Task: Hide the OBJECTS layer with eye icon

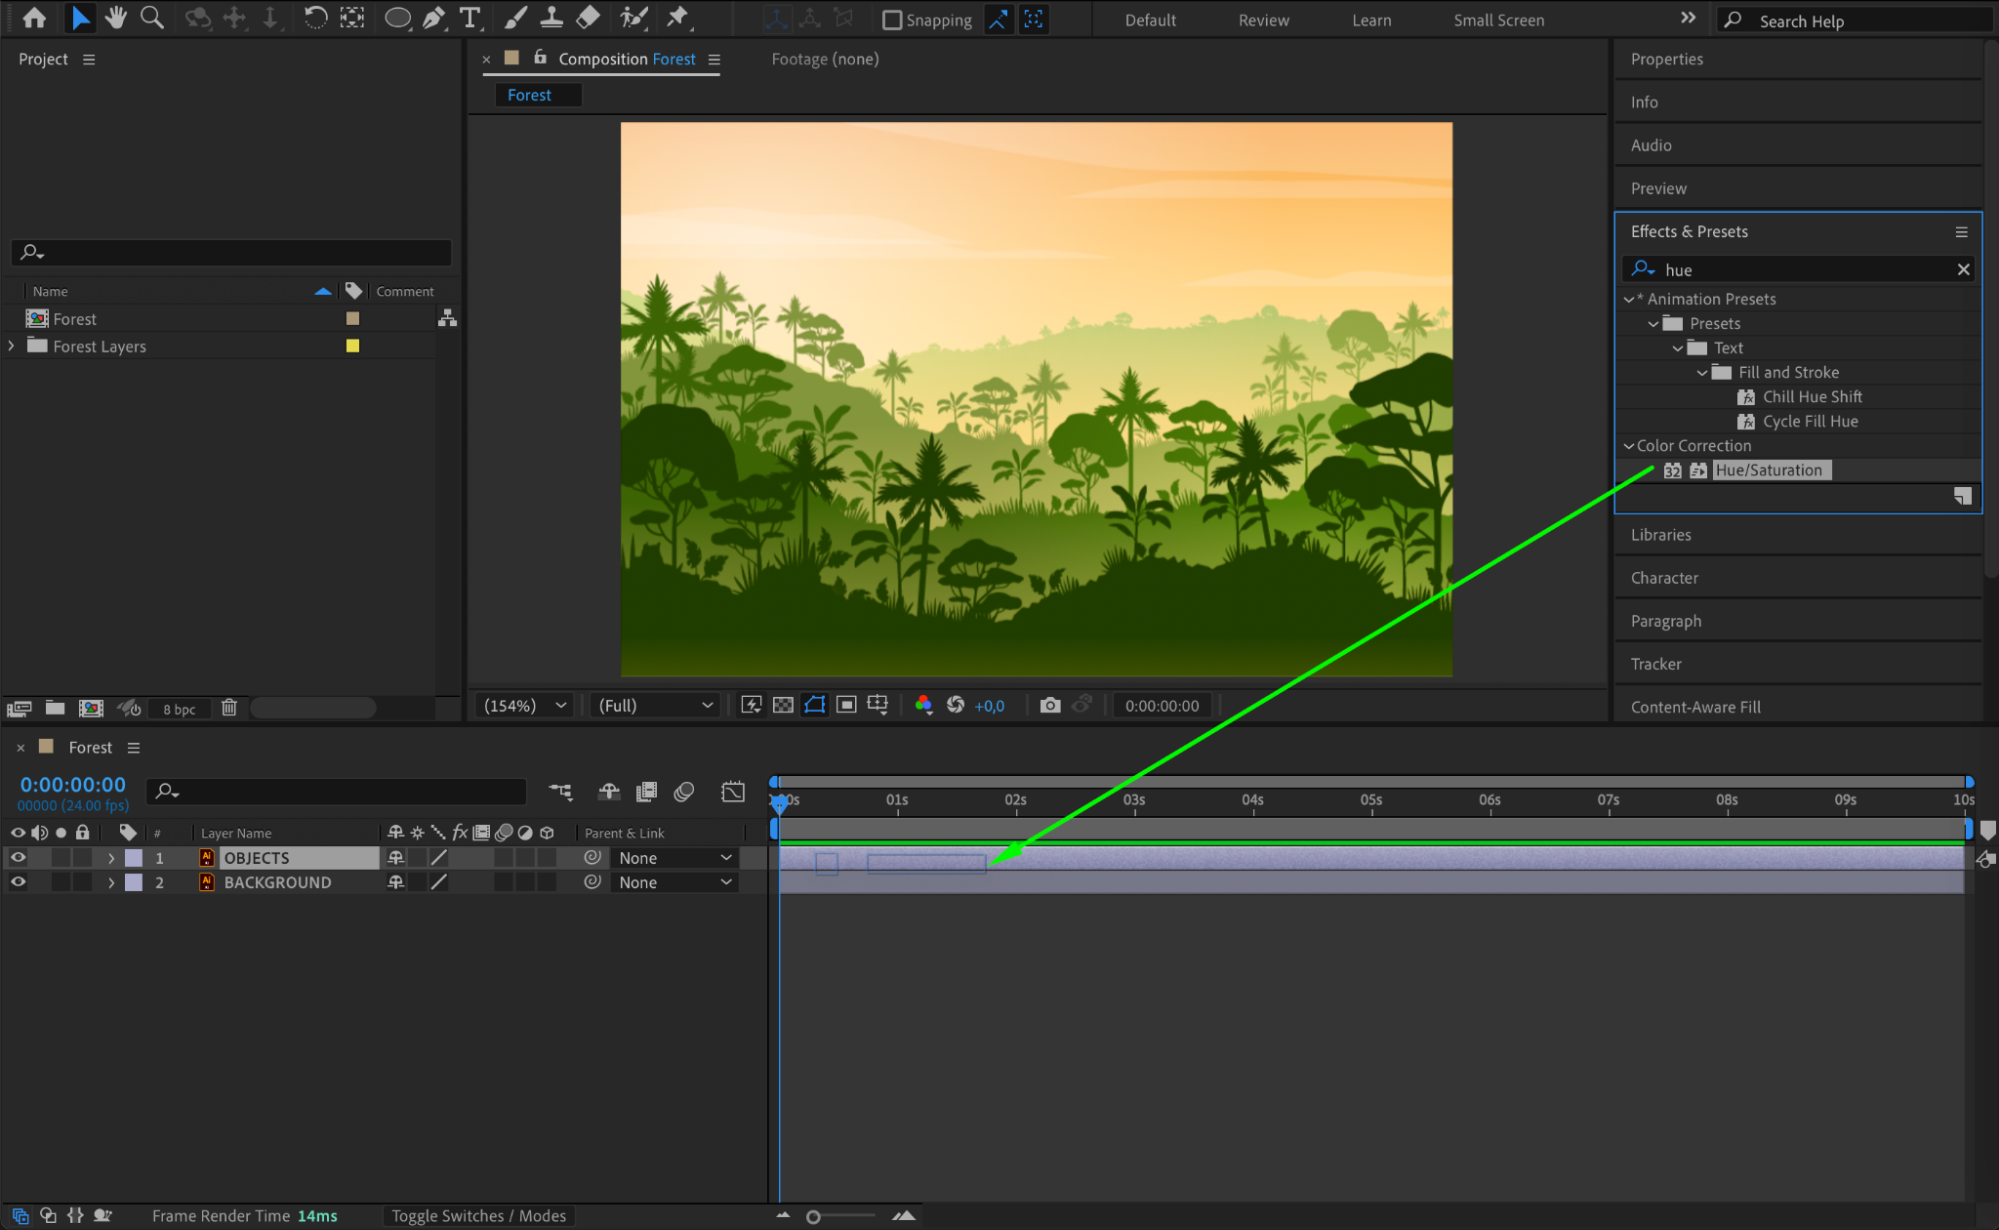Action: (x=18, y=858)
